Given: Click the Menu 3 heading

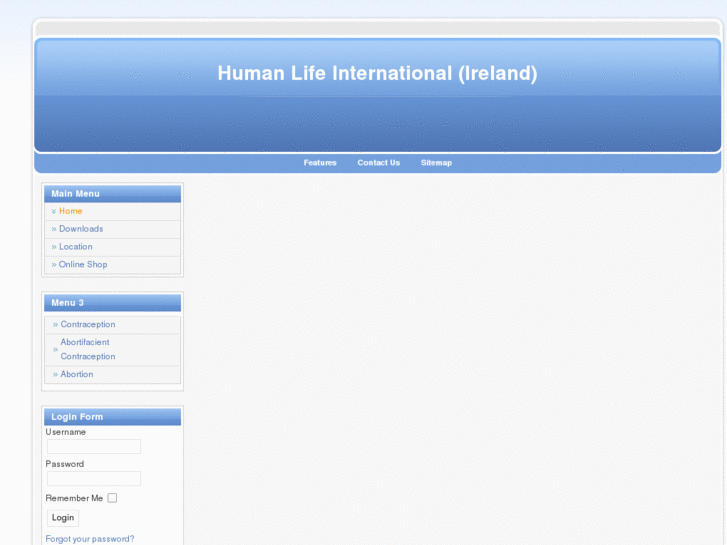Looking at the screenshot, I should coord(67,303).
